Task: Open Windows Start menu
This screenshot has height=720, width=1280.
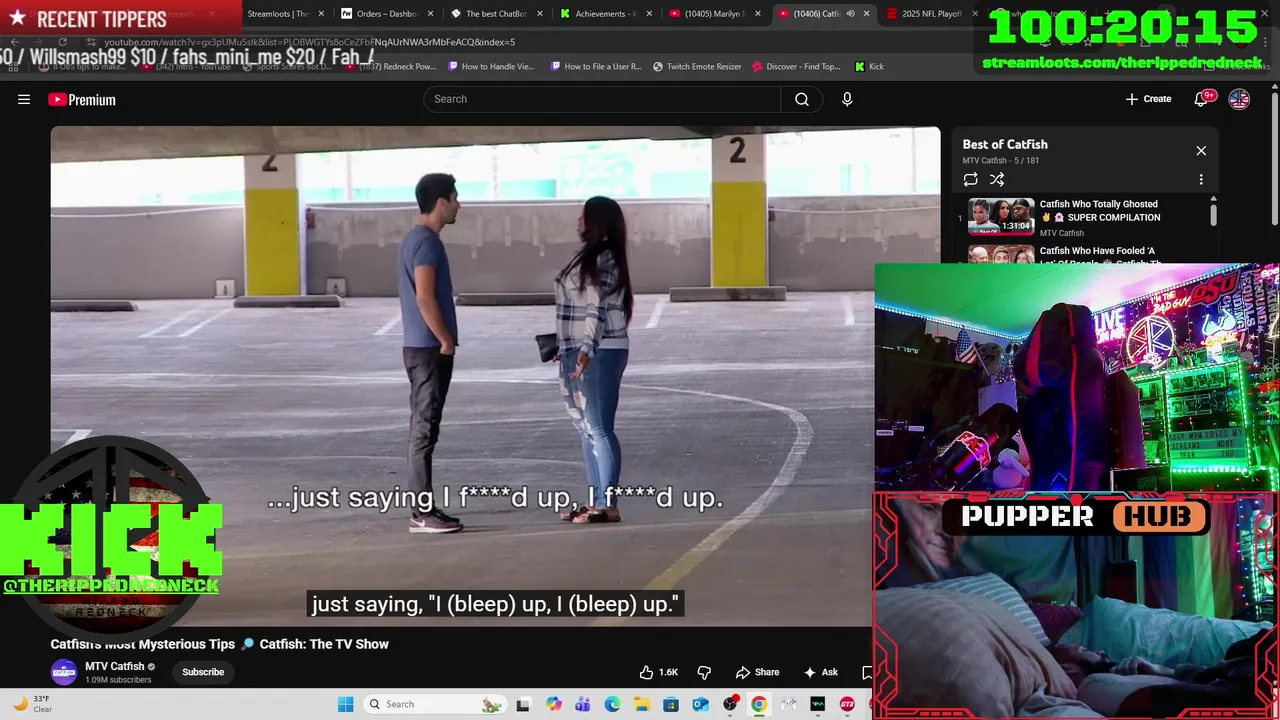Action: (x=345, y=704)
